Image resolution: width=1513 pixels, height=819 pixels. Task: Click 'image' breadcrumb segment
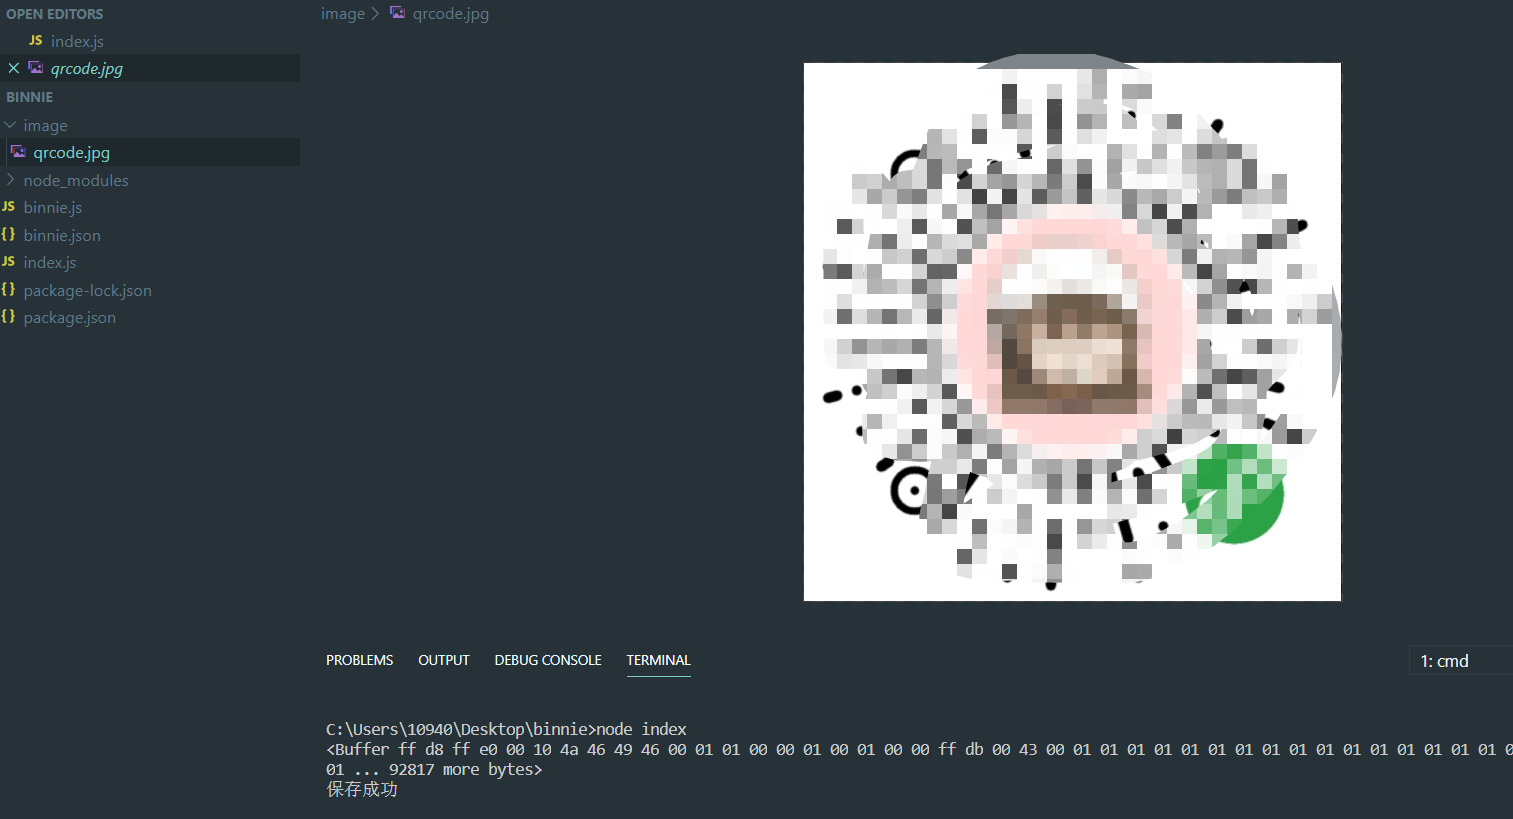point(343,14)
